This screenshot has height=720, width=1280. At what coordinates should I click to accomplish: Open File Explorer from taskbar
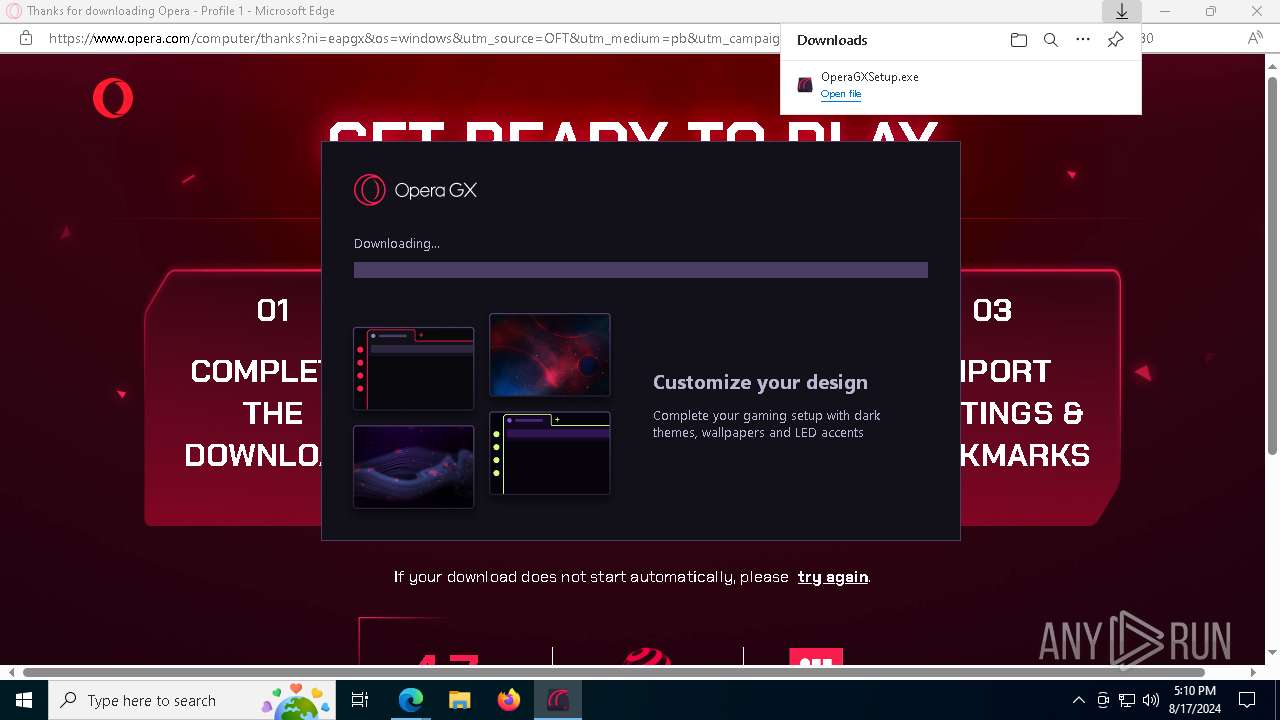click(459, 701)
